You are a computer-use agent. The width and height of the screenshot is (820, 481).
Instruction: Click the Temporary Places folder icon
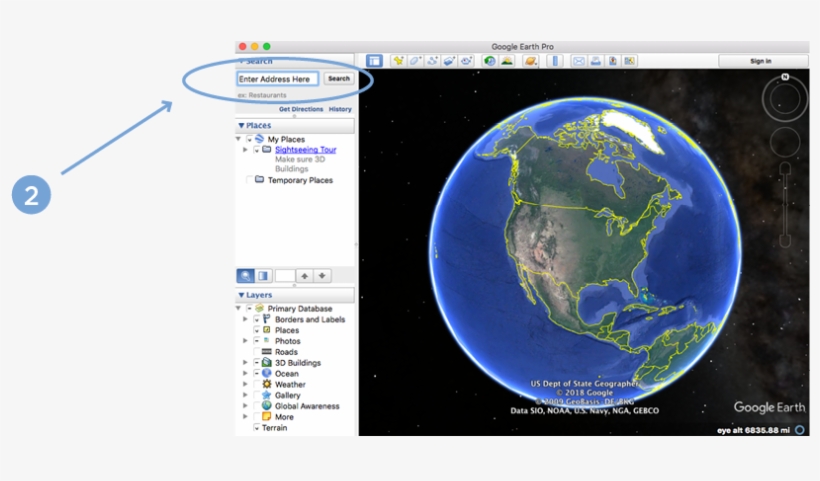pos(259,179)
